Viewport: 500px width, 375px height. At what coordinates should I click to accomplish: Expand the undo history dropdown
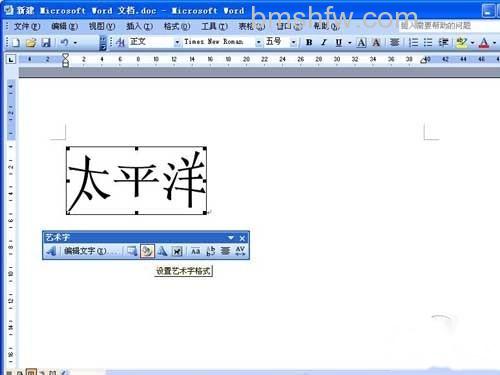[75, 43]
